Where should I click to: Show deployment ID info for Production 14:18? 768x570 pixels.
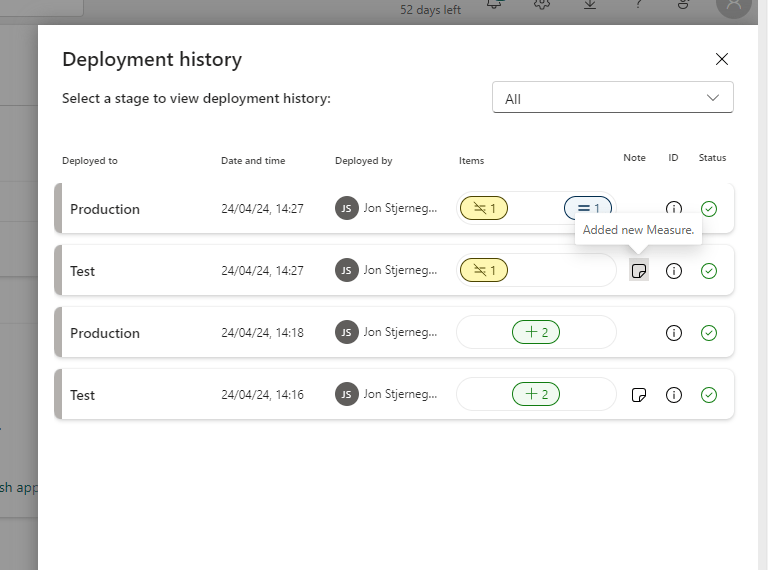point(674,333)
